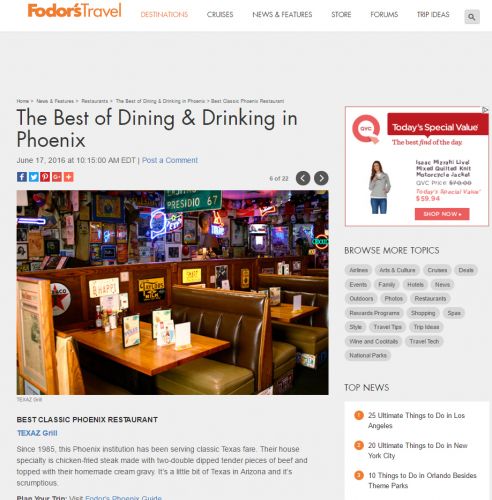Select the Restaurants topic tag
492x500 pixels.
coord(430,298)
